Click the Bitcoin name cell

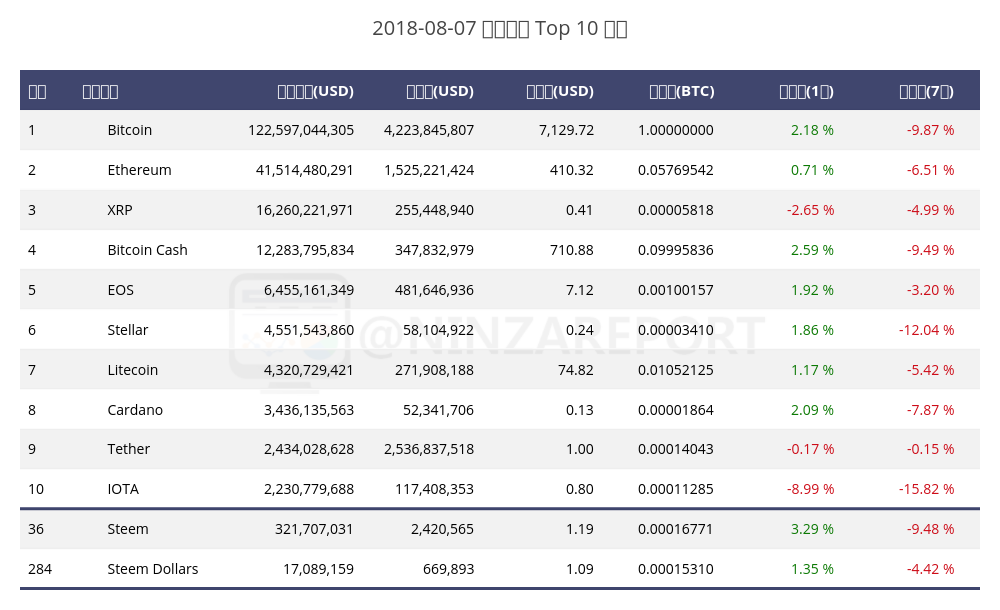point(129,130)
